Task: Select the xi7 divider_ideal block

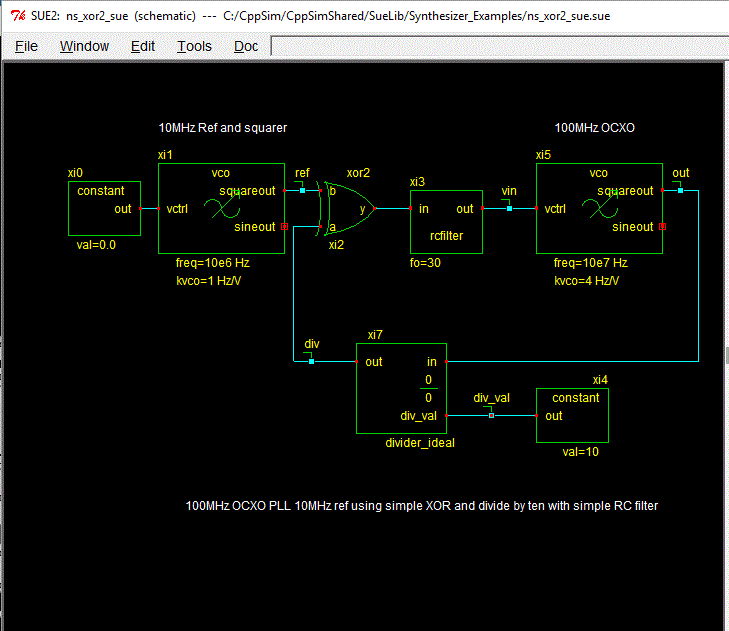Action: tap(401, 388)
